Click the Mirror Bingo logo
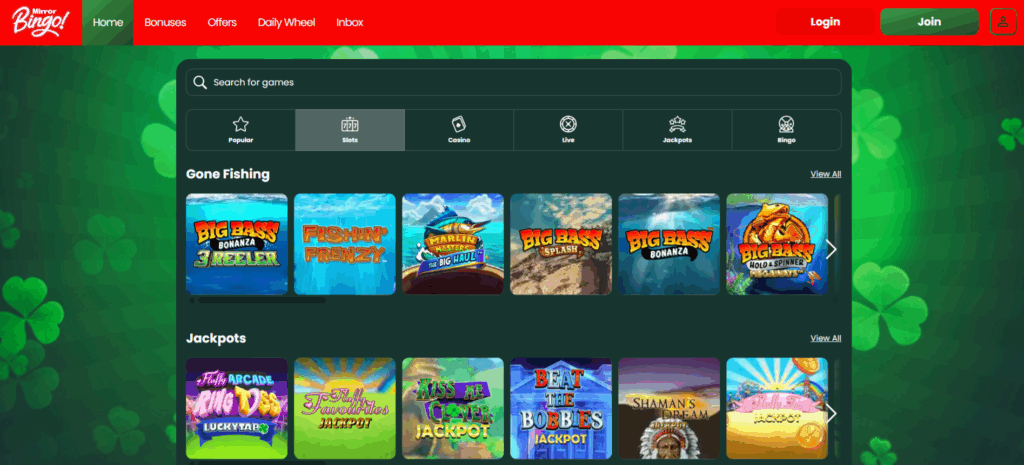The width and height of the screenshot is (1024, 465). [40, 22]
